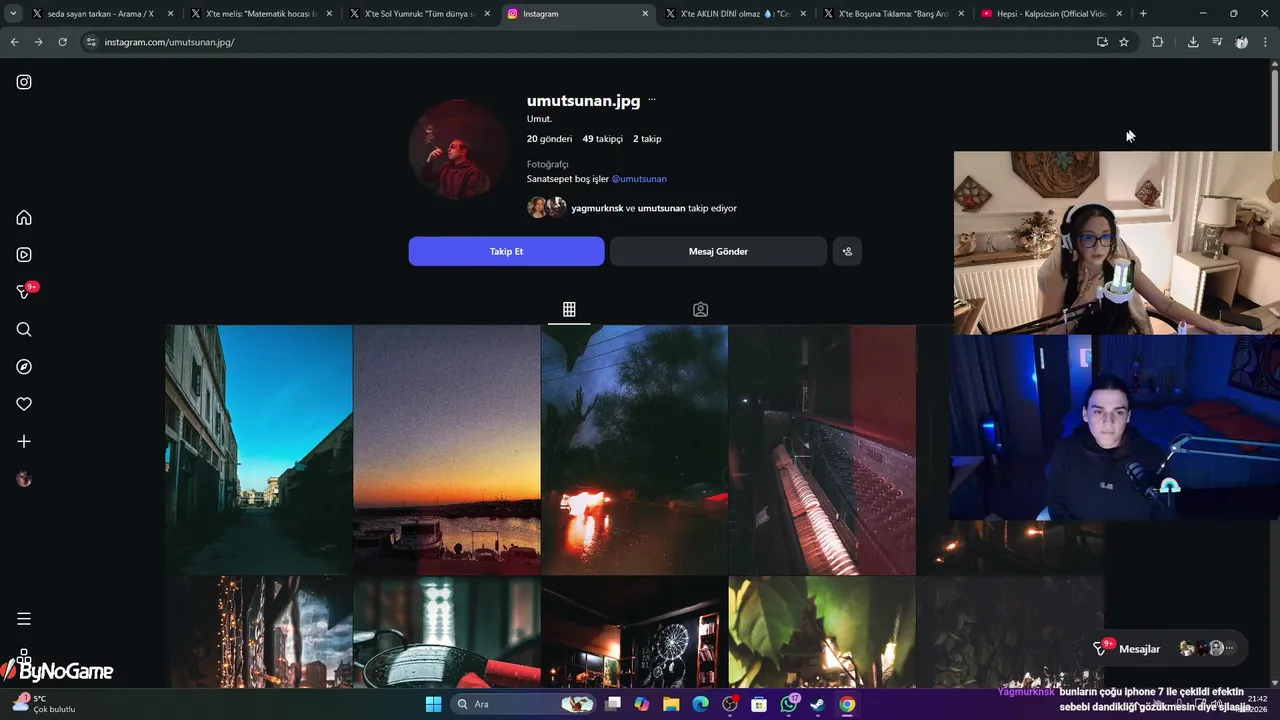Open notifications heart icon
Screen dimensions: 1280x720
coord(24,404)
